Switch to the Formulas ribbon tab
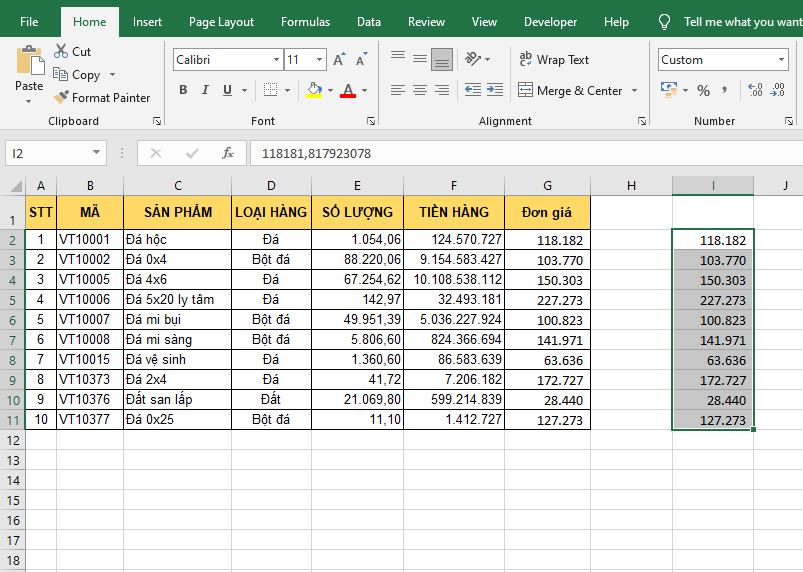 tap(305, 22)
